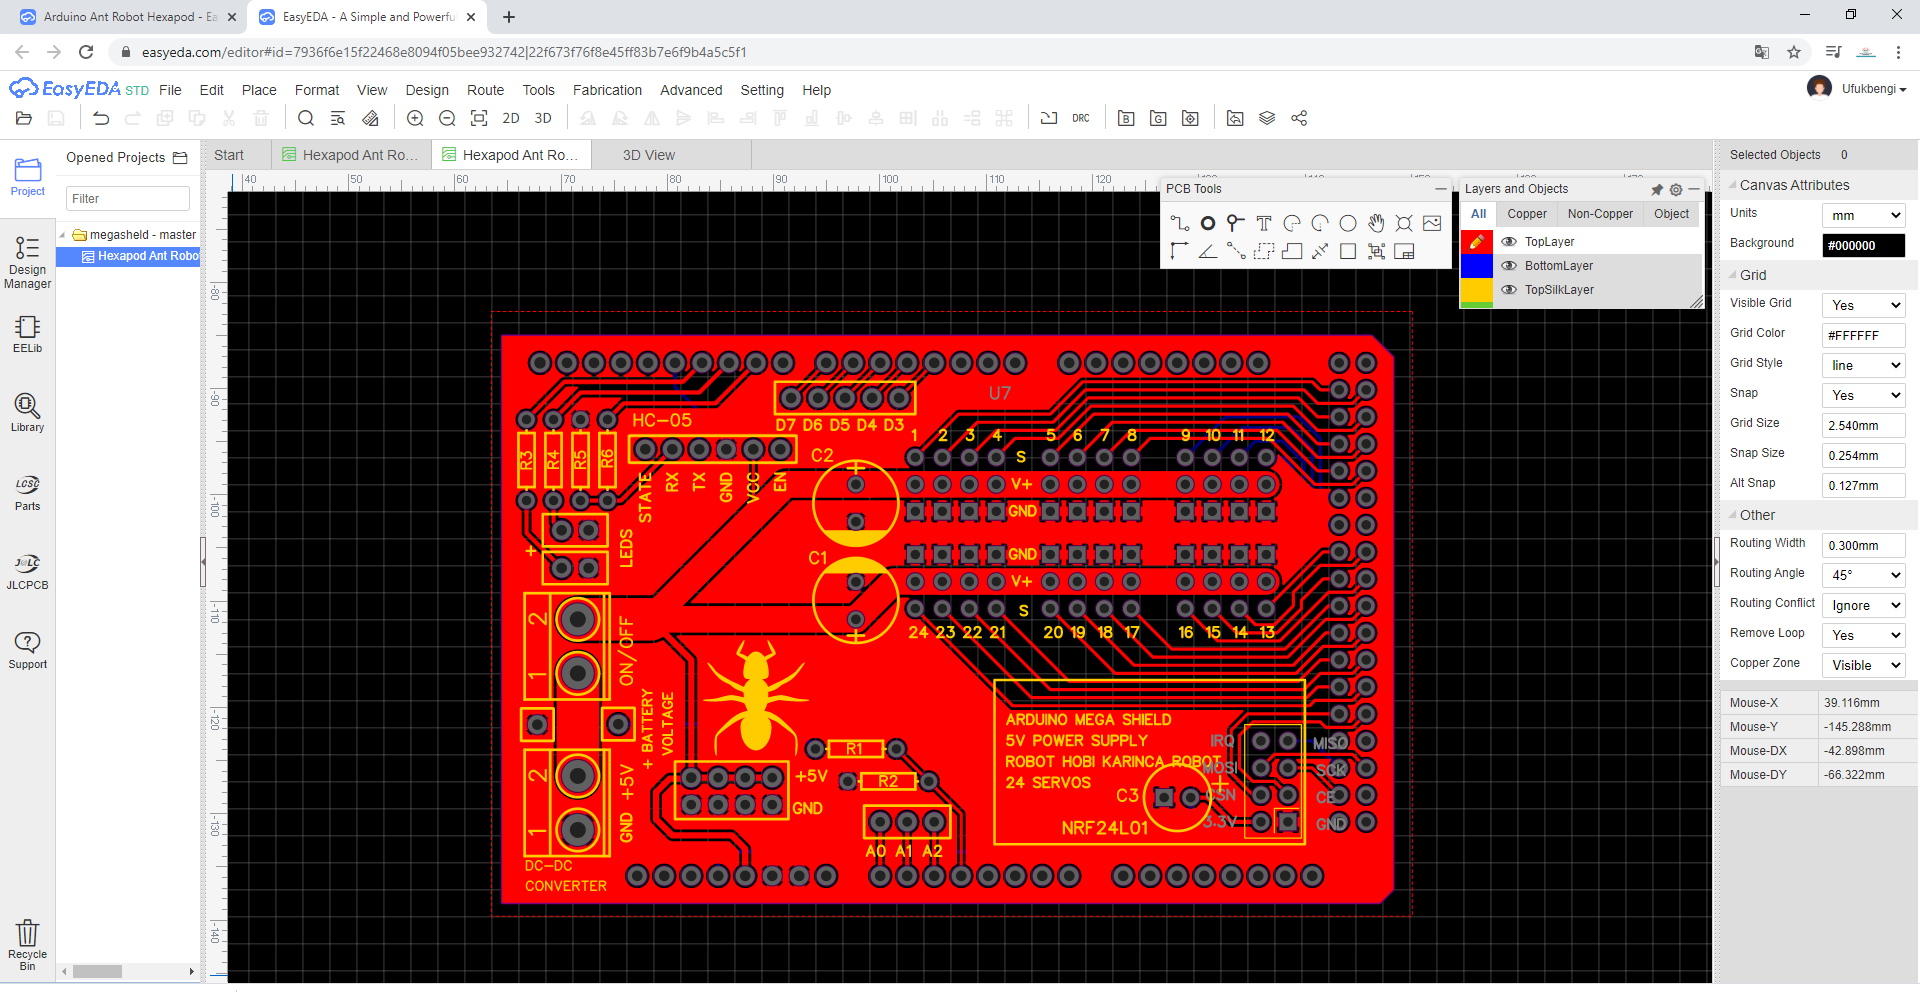Toggle visibility of BottomLayer

click(1509, 266)
